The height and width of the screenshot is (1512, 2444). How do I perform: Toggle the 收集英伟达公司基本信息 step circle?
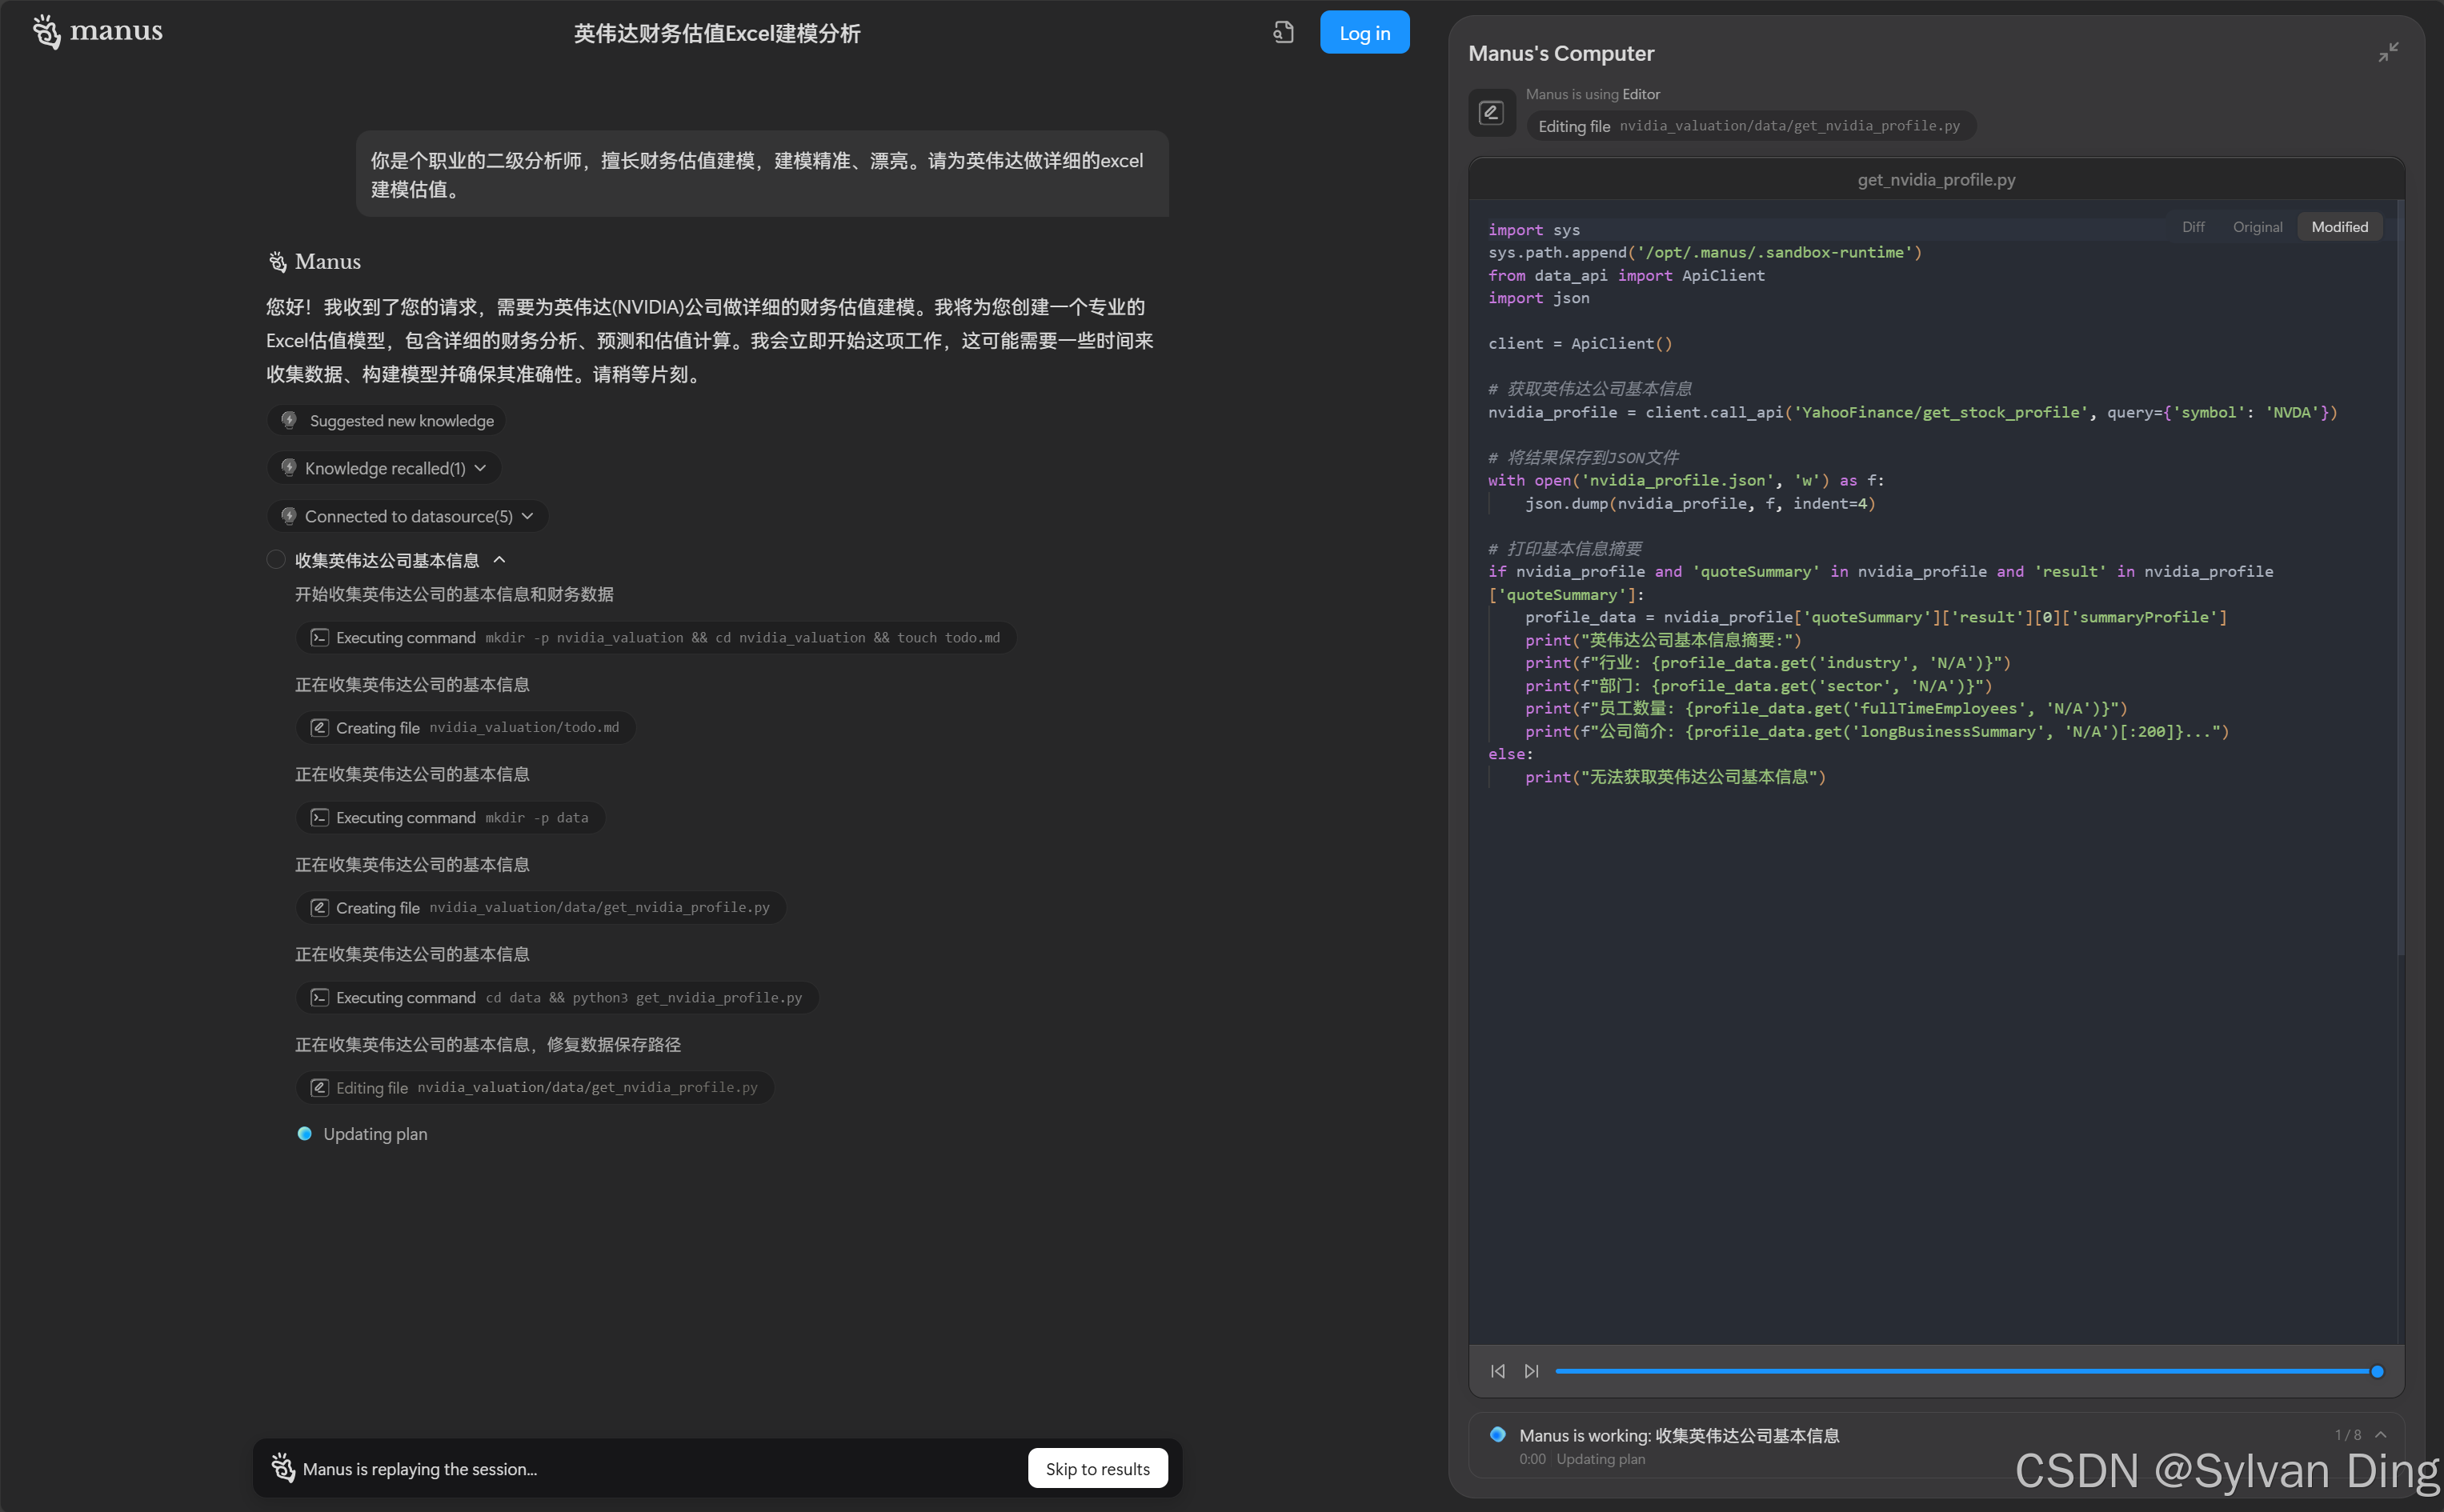276,560
